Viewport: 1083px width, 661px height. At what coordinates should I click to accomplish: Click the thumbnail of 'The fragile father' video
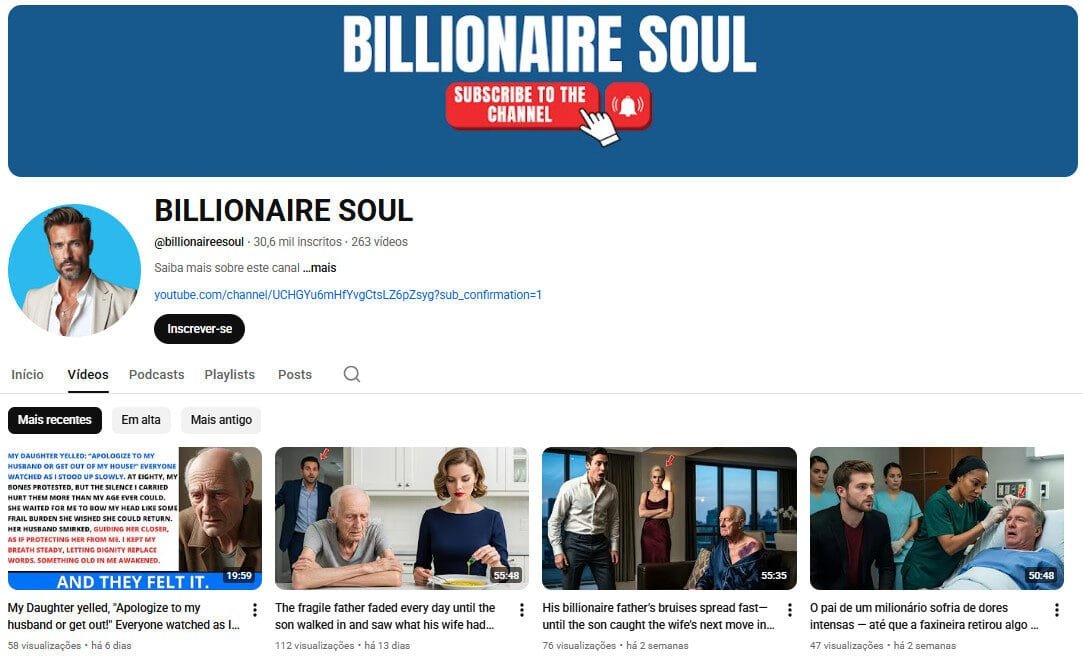click(401, 517)
